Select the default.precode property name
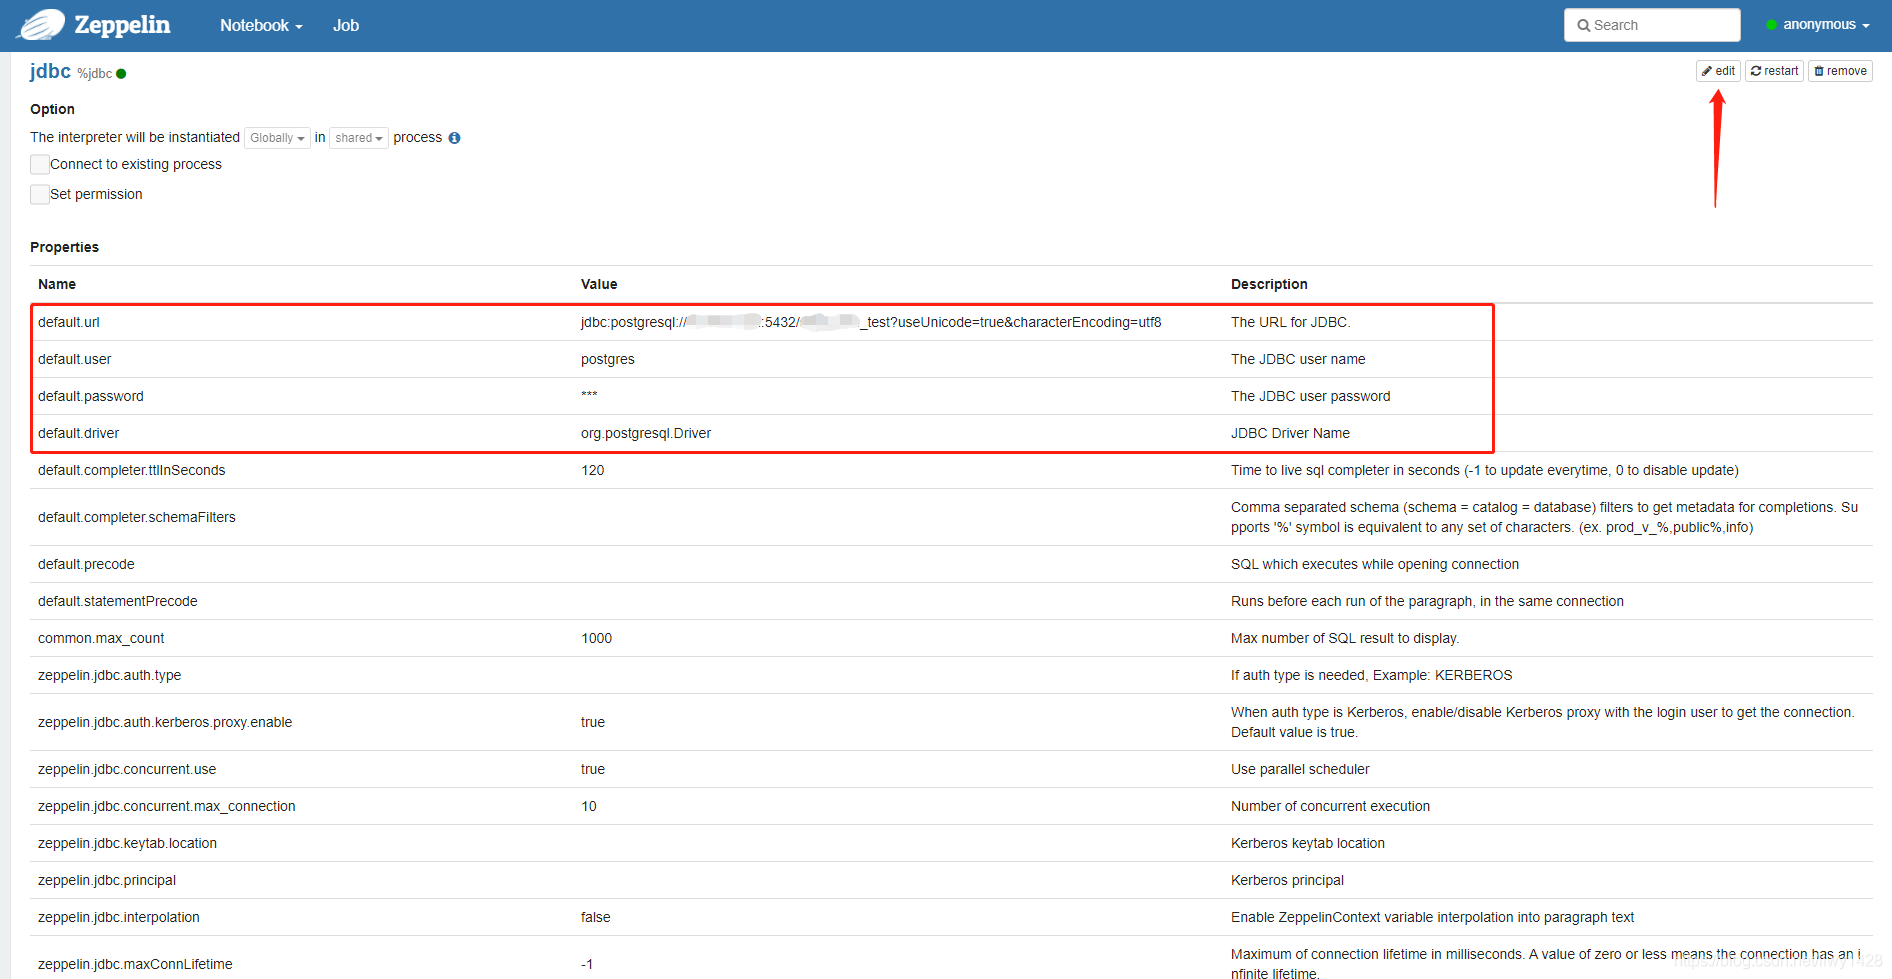 point(86,564)
